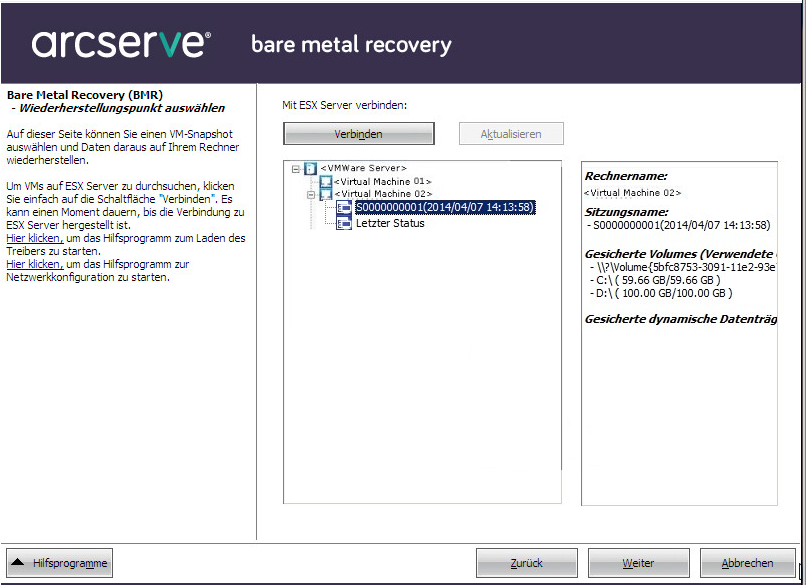Open the network configuration utility link
Image resolution: width=807 pixels, height=585 pixels.
point(34,264)
